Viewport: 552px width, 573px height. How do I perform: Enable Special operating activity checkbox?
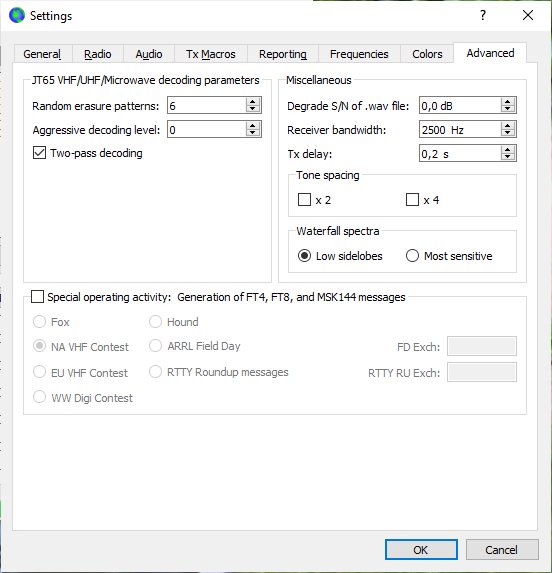pyautogui.click(x=38, y=297)
